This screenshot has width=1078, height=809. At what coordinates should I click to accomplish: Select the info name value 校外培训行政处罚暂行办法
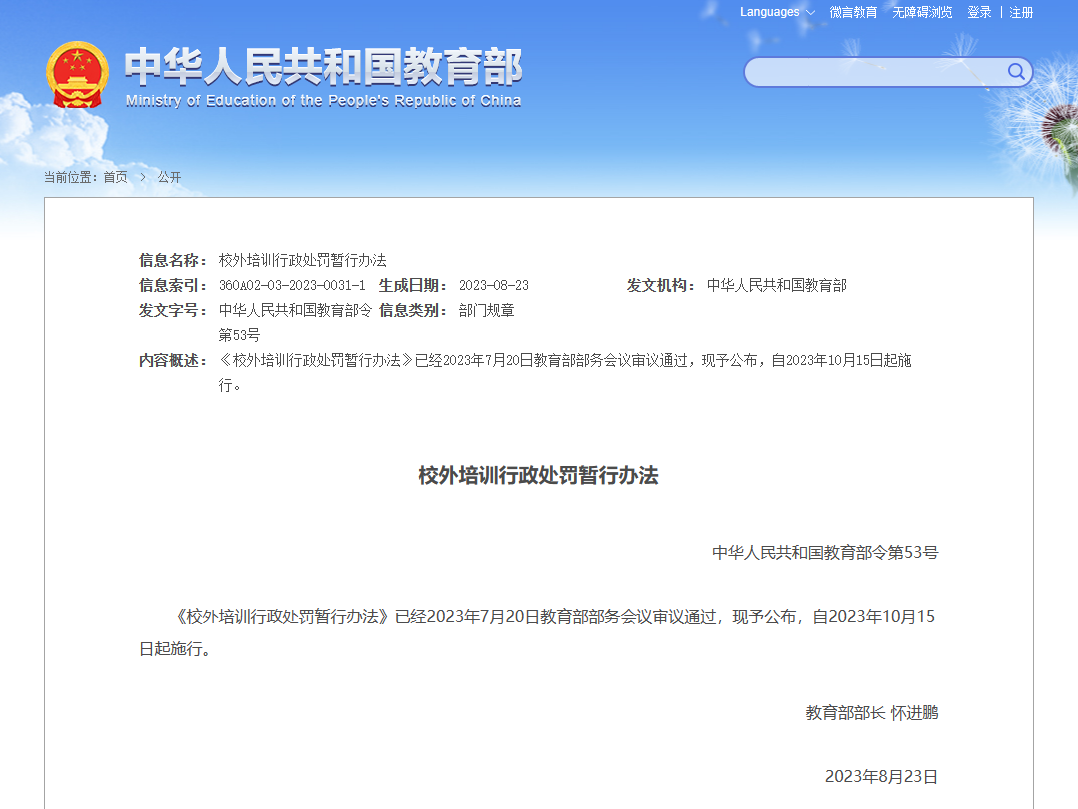(302, 261)
